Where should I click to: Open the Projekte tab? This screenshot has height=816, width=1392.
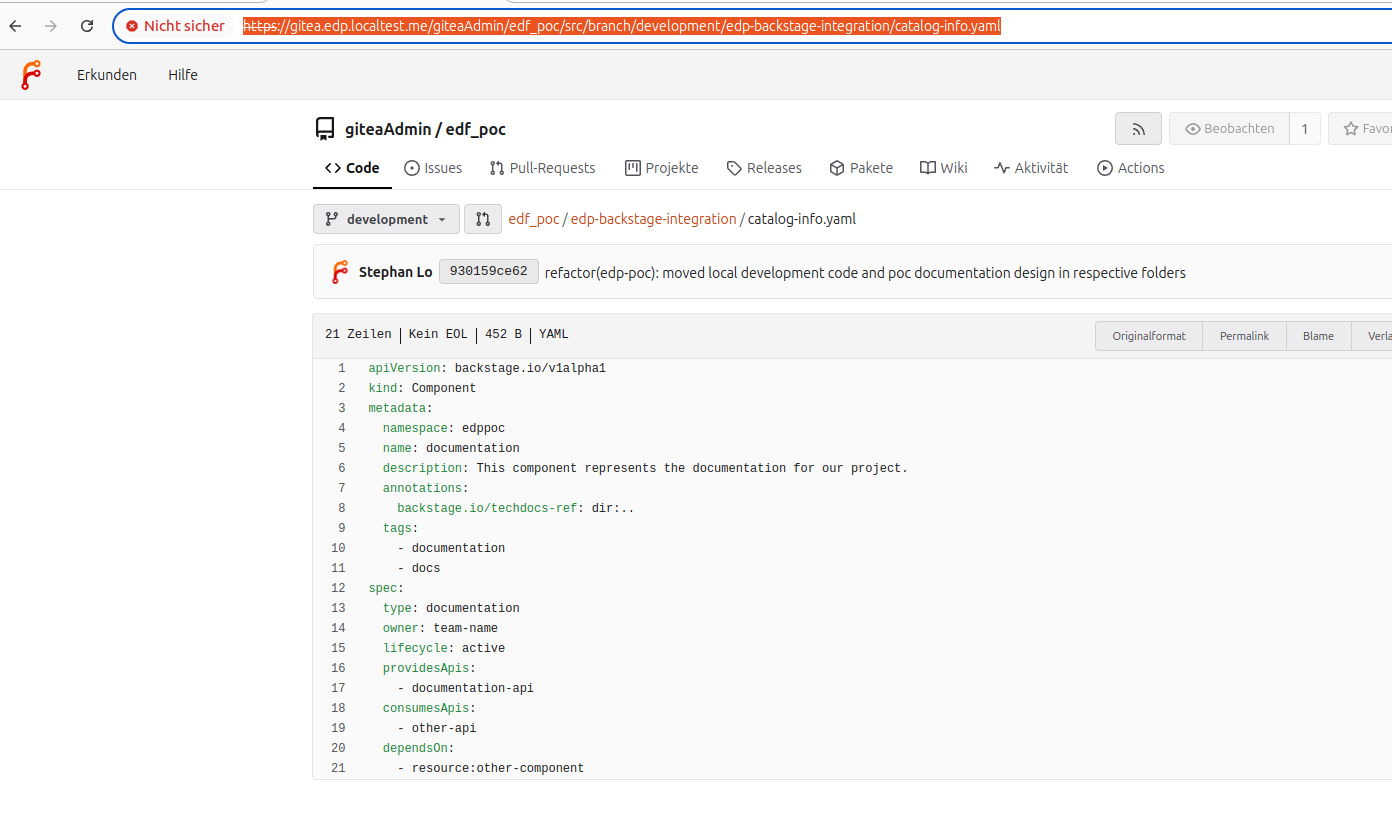coord(662,168)
